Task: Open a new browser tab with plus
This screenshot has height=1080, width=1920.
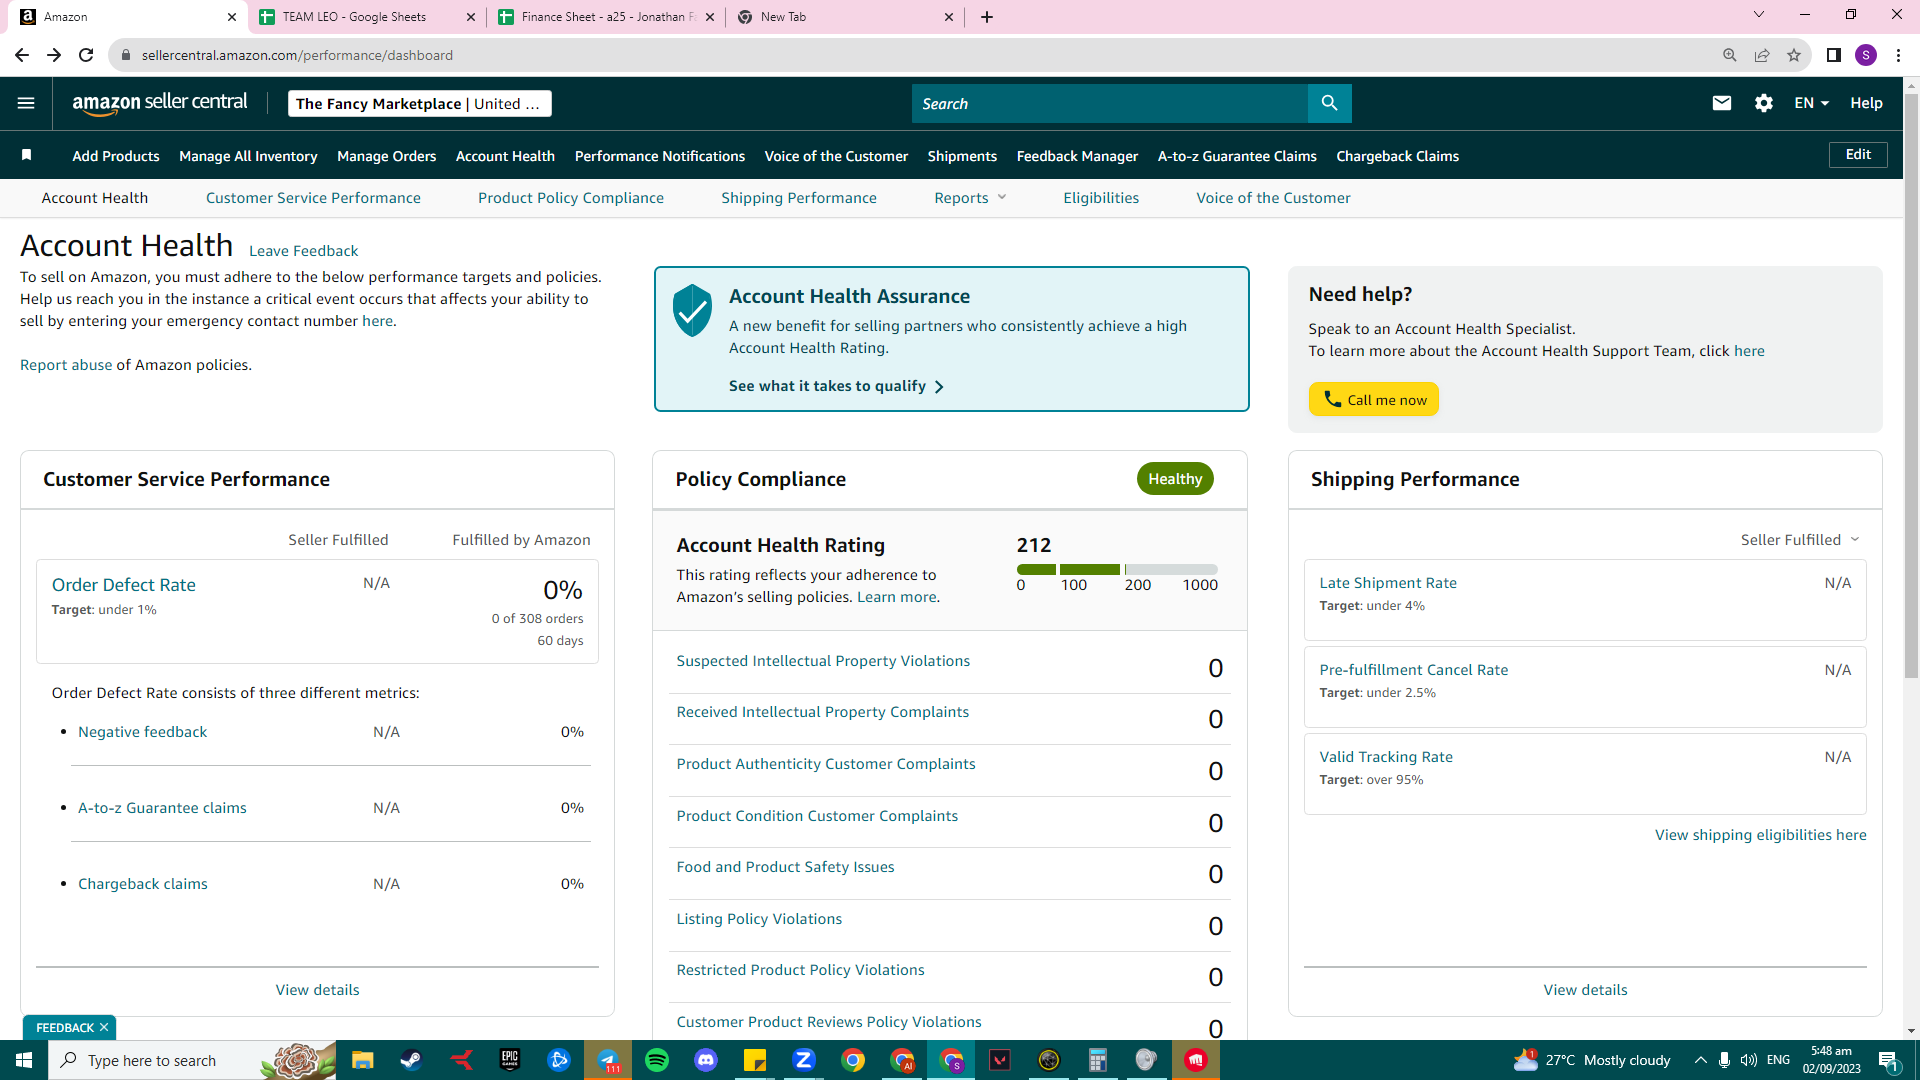Action: pyautogui.click(x=987, y=17)
